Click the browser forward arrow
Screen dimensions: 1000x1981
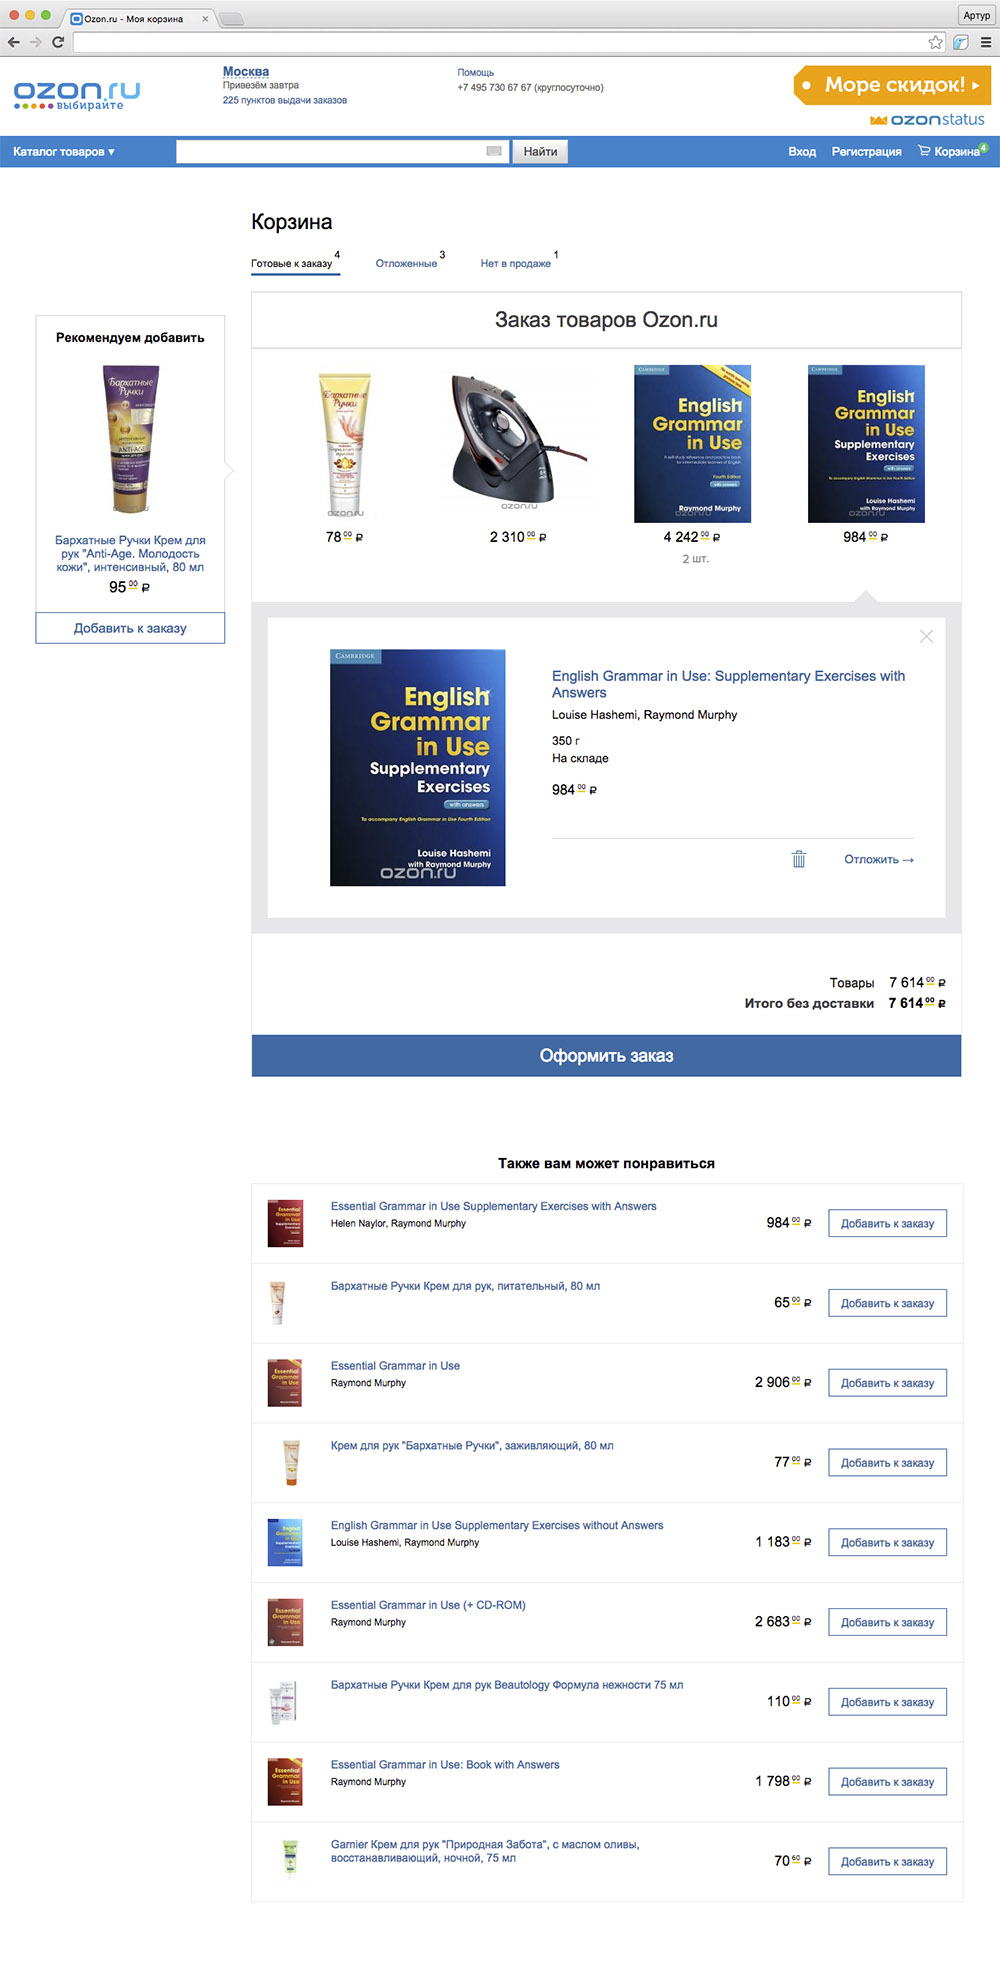(35, 42)
